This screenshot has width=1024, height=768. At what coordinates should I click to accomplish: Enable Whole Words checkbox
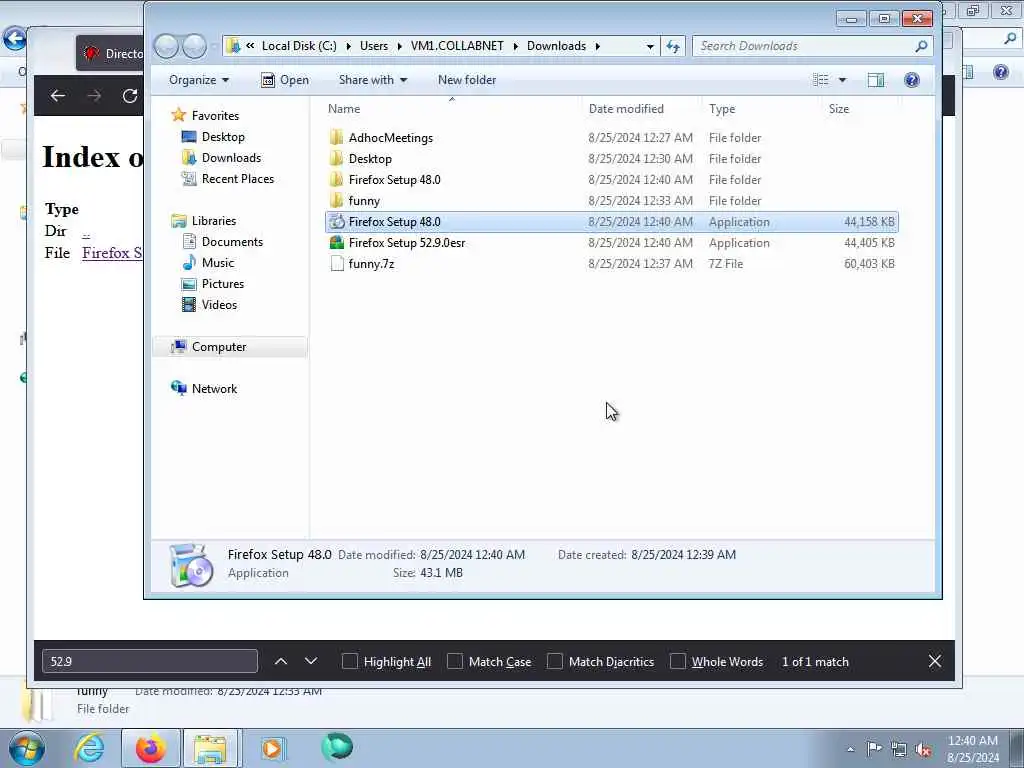tap(678, 662)
